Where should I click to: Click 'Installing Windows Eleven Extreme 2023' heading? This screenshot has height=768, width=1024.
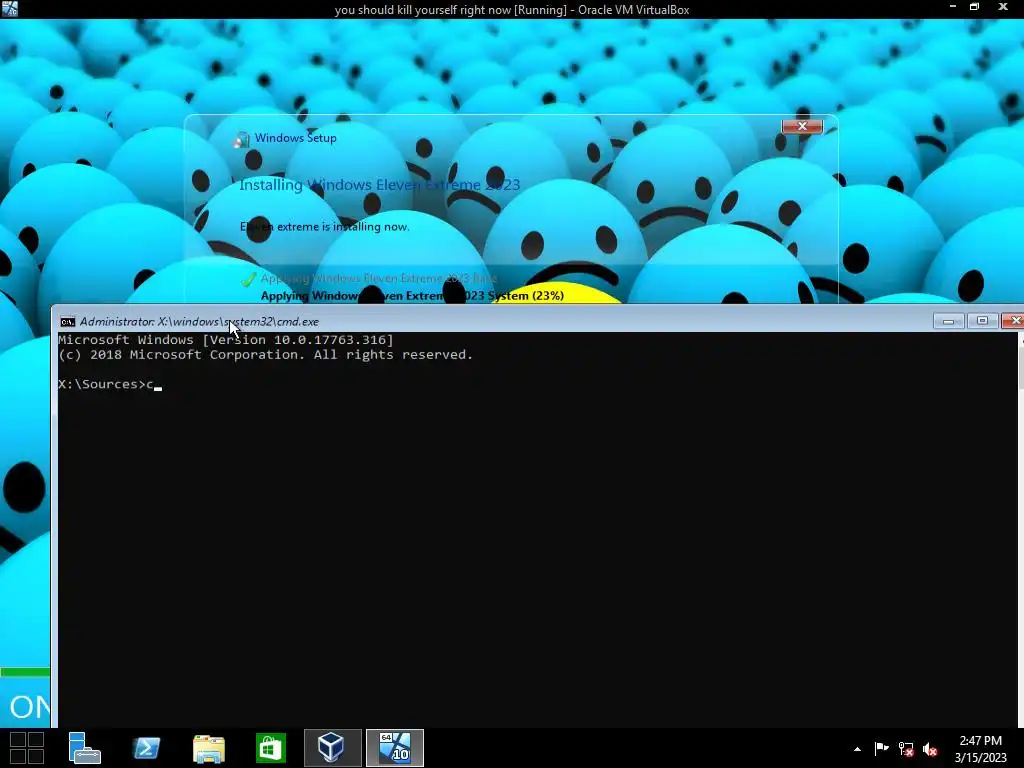click(x=379, y=185)
